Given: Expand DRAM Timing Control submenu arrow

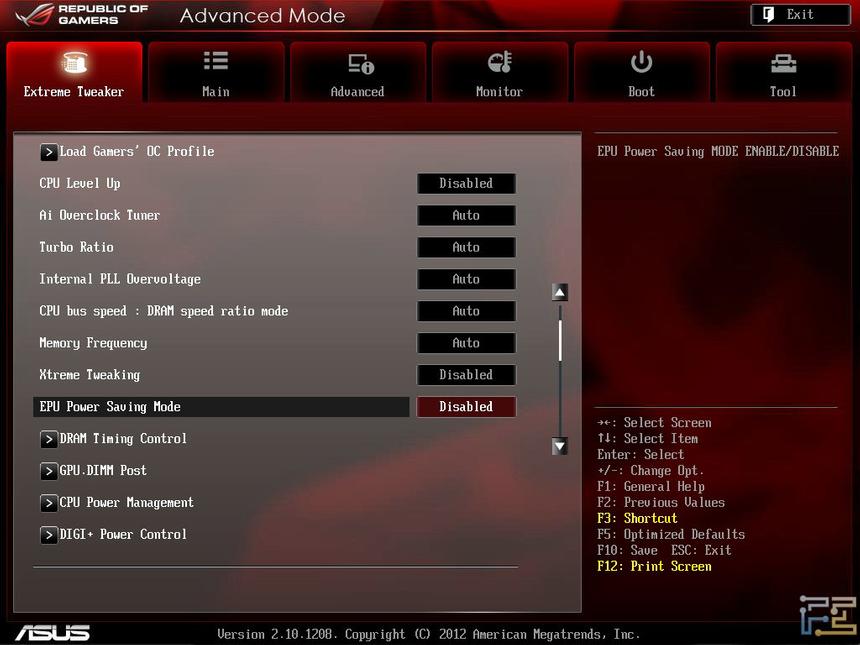Looking at the screenshot, I should pos(49,439).
